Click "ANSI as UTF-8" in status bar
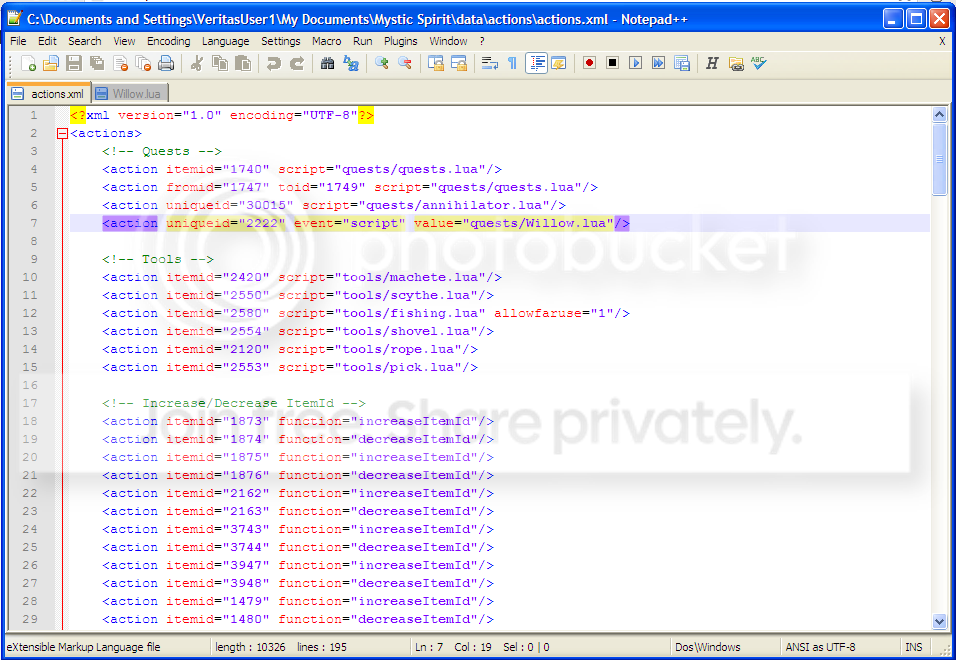The image size is (956, 660). pyautogui.click(x=820, y=647)
